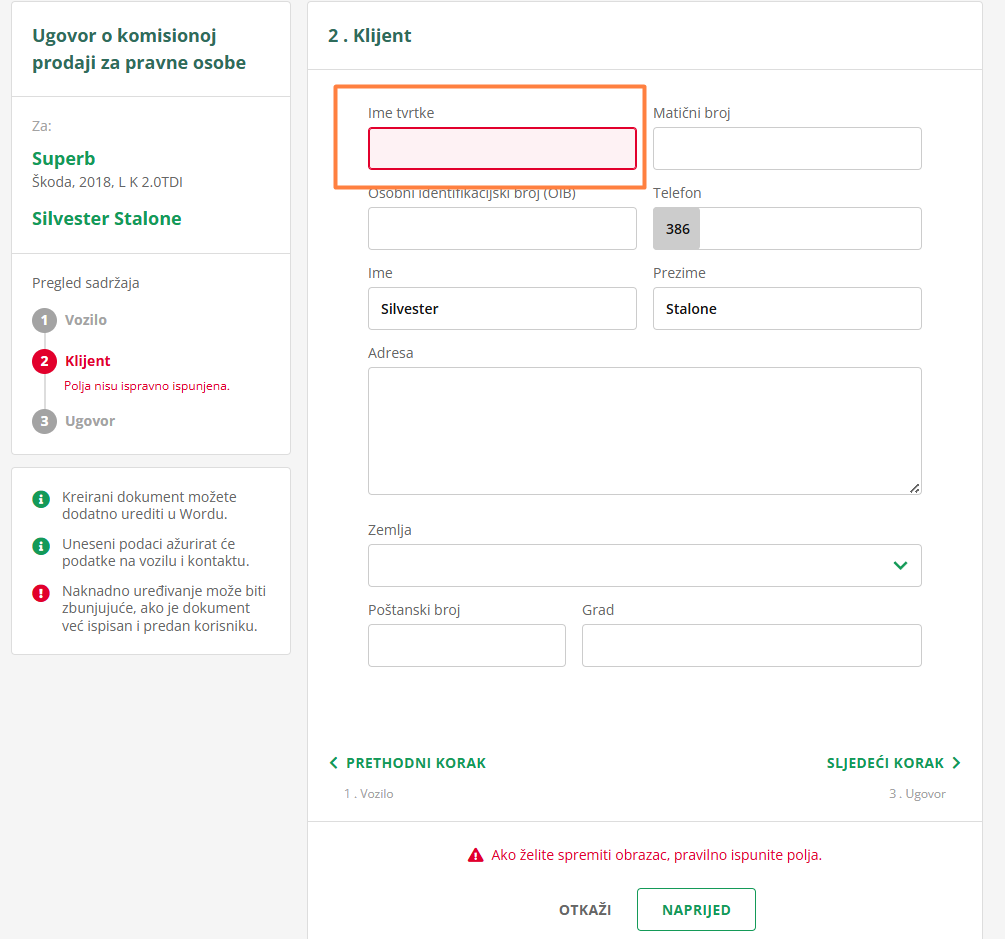The image size is (1005, 939).
Task: Open Ugovor step in sidebar
Action: coord(90,421)
